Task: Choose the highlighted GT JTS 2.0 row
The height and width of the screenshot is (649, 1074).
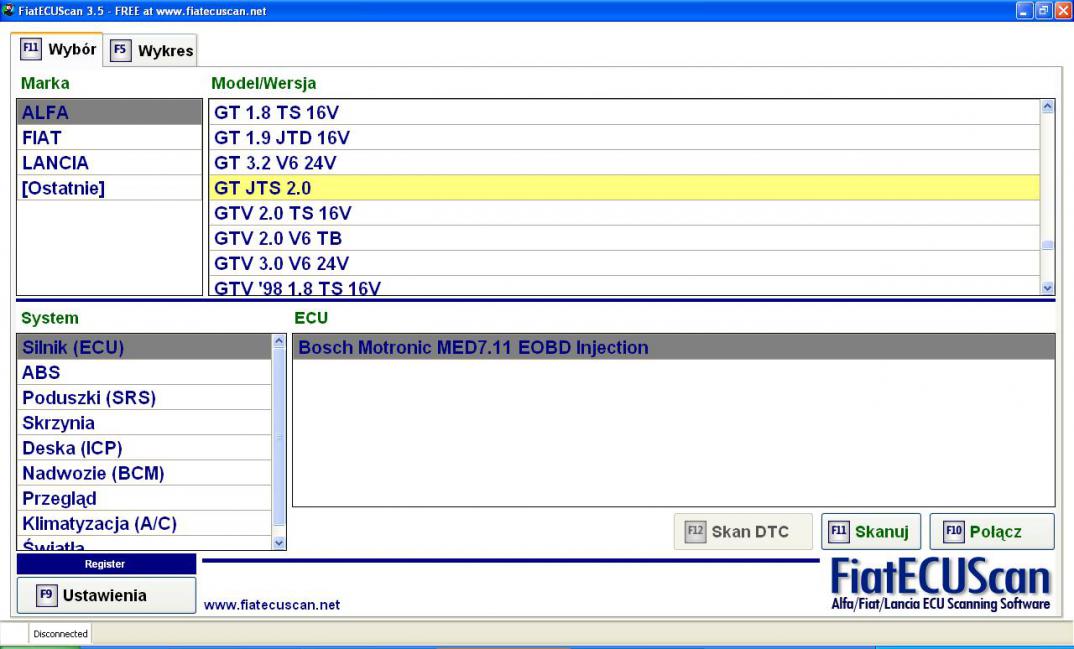Action: [625, 188]
